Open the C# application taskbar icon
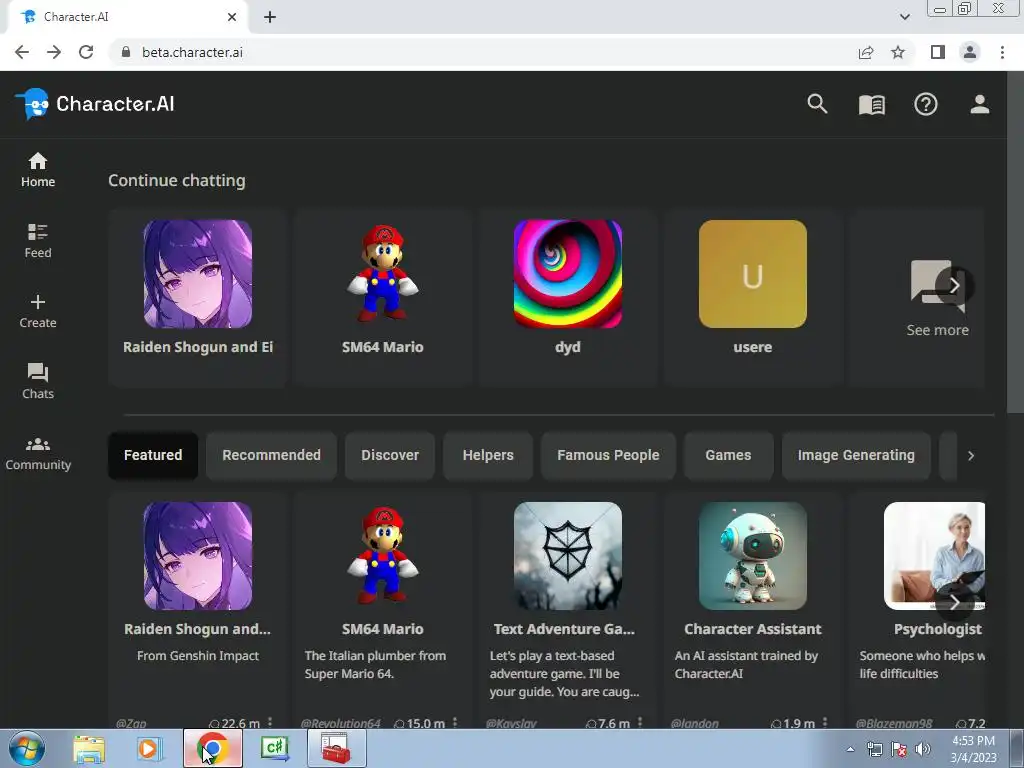Screen dimensions: 1024x768 (275, 748)
